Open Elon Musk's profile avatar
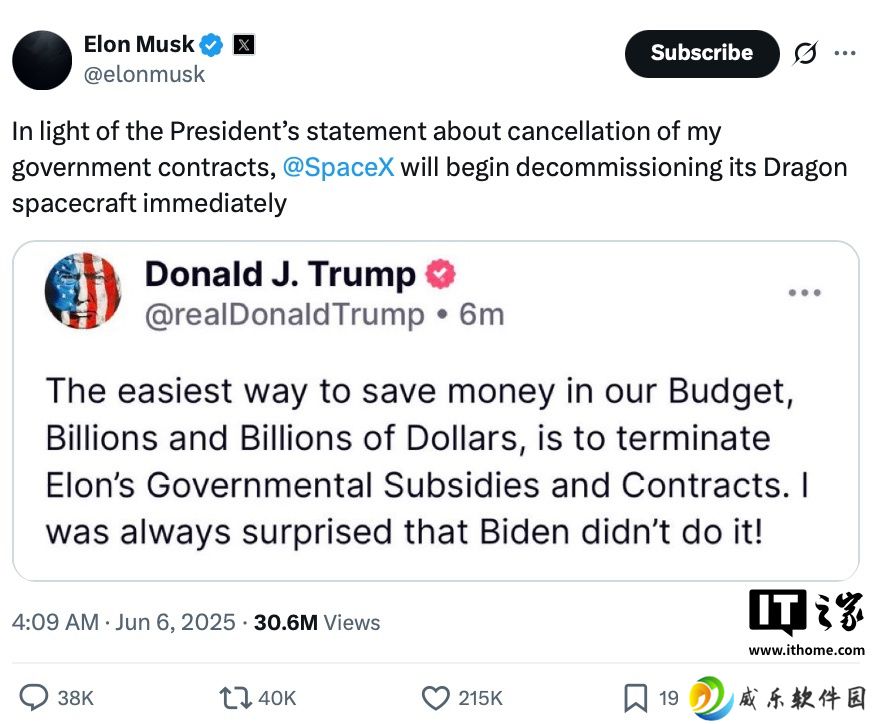 coord(42,60)
